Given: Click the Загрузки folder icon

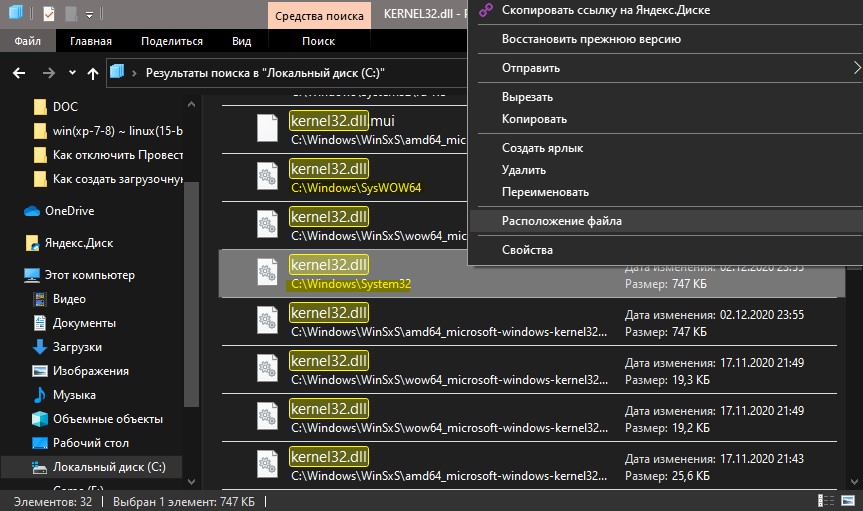Looking at the screenshot, I should [40, 347].
